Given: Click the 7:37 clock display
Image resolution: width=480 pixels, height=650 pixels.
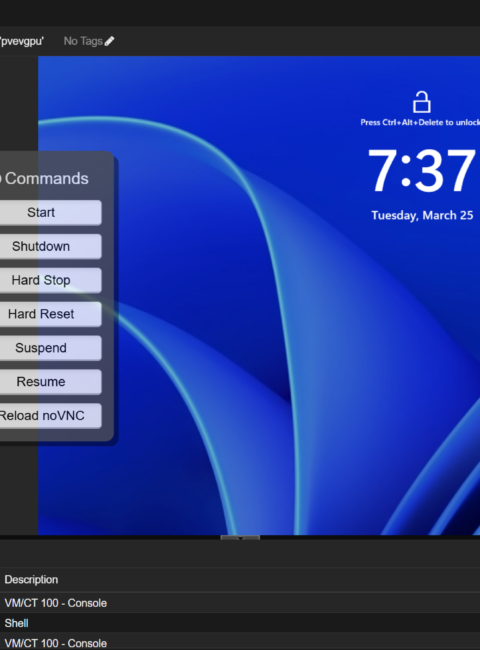Looking at the screenshot, I should (422, 170).
